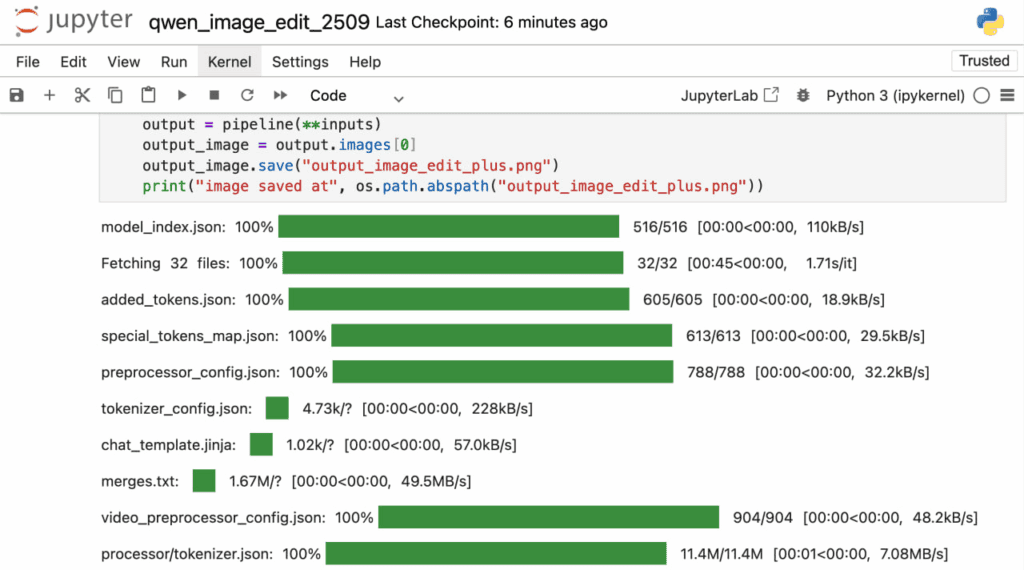
Task: Open the Settings menu
Action: pyautogui.click(x=300, y=62)
